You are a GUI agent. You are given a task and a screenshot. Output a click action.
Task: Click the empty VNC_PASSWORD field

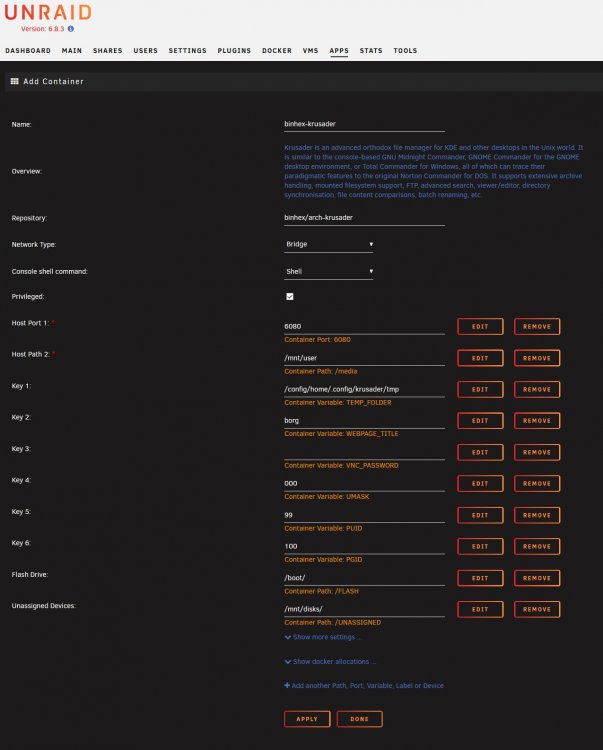click(x=364, y=452)
